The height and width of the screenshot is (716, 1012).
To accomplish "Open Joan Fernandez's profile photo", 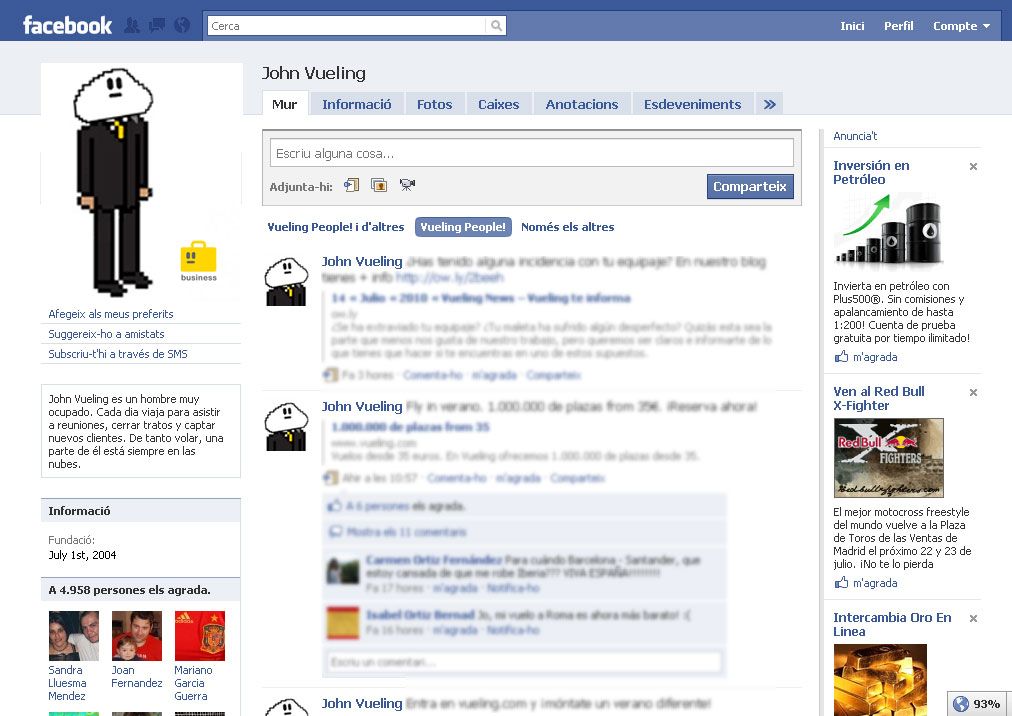I will 137,636.
